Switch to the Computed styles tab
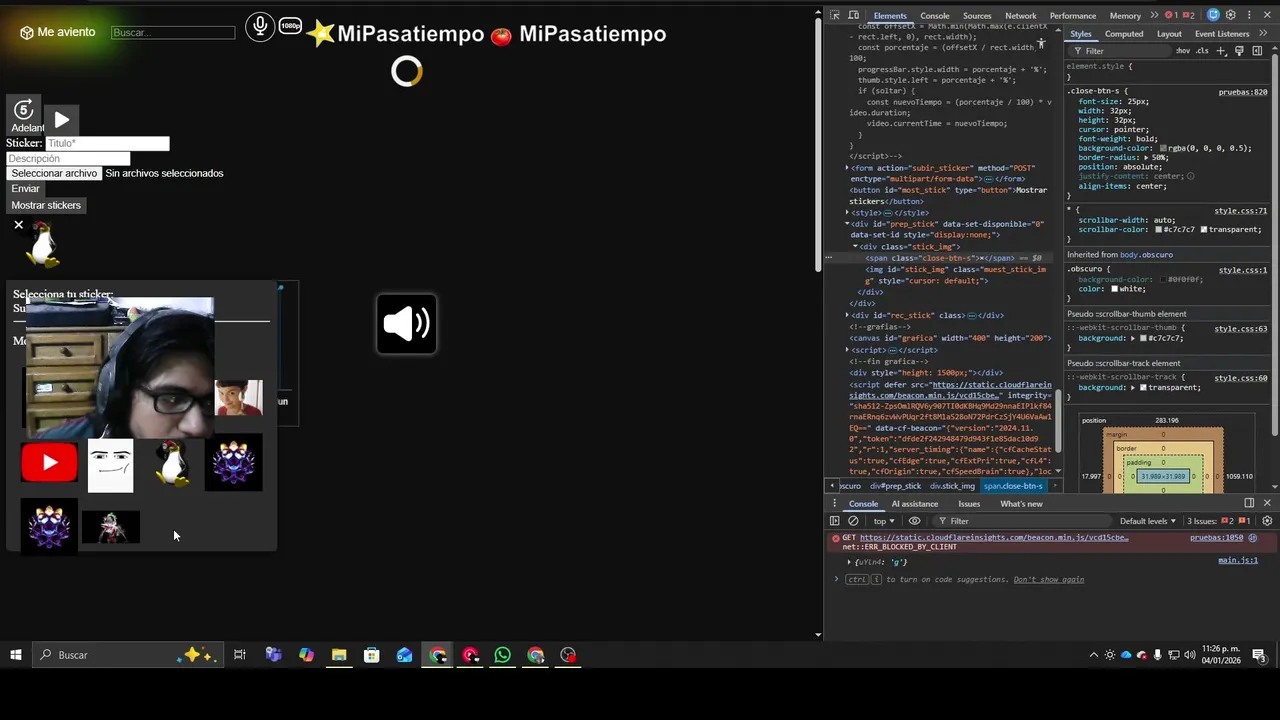 click(x=1124, y=34)
